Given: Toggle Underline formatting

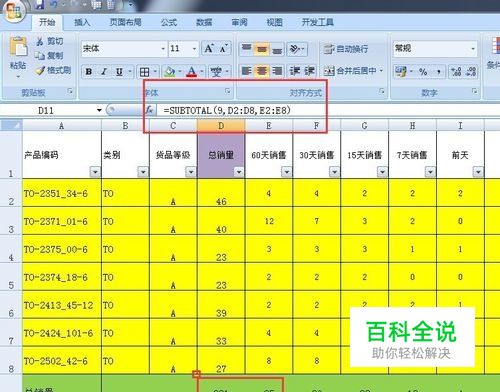Looking at the screenshot, I should click(119, 71).
